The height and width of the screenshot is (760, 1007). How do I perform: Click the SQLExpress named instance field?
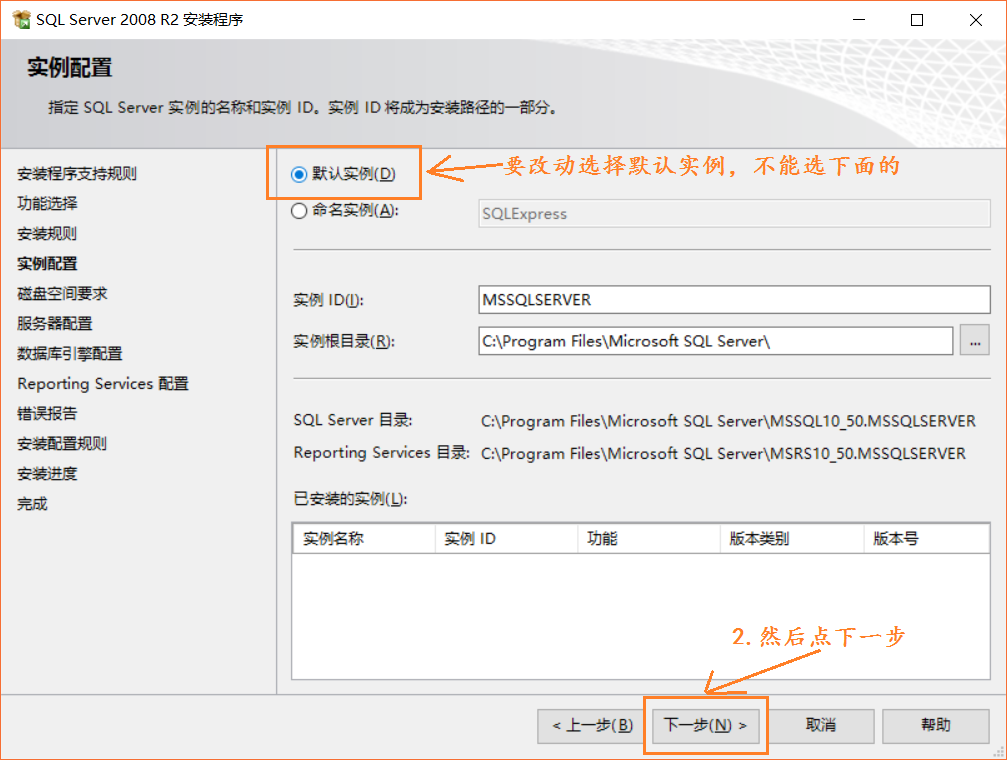[734, 213]
